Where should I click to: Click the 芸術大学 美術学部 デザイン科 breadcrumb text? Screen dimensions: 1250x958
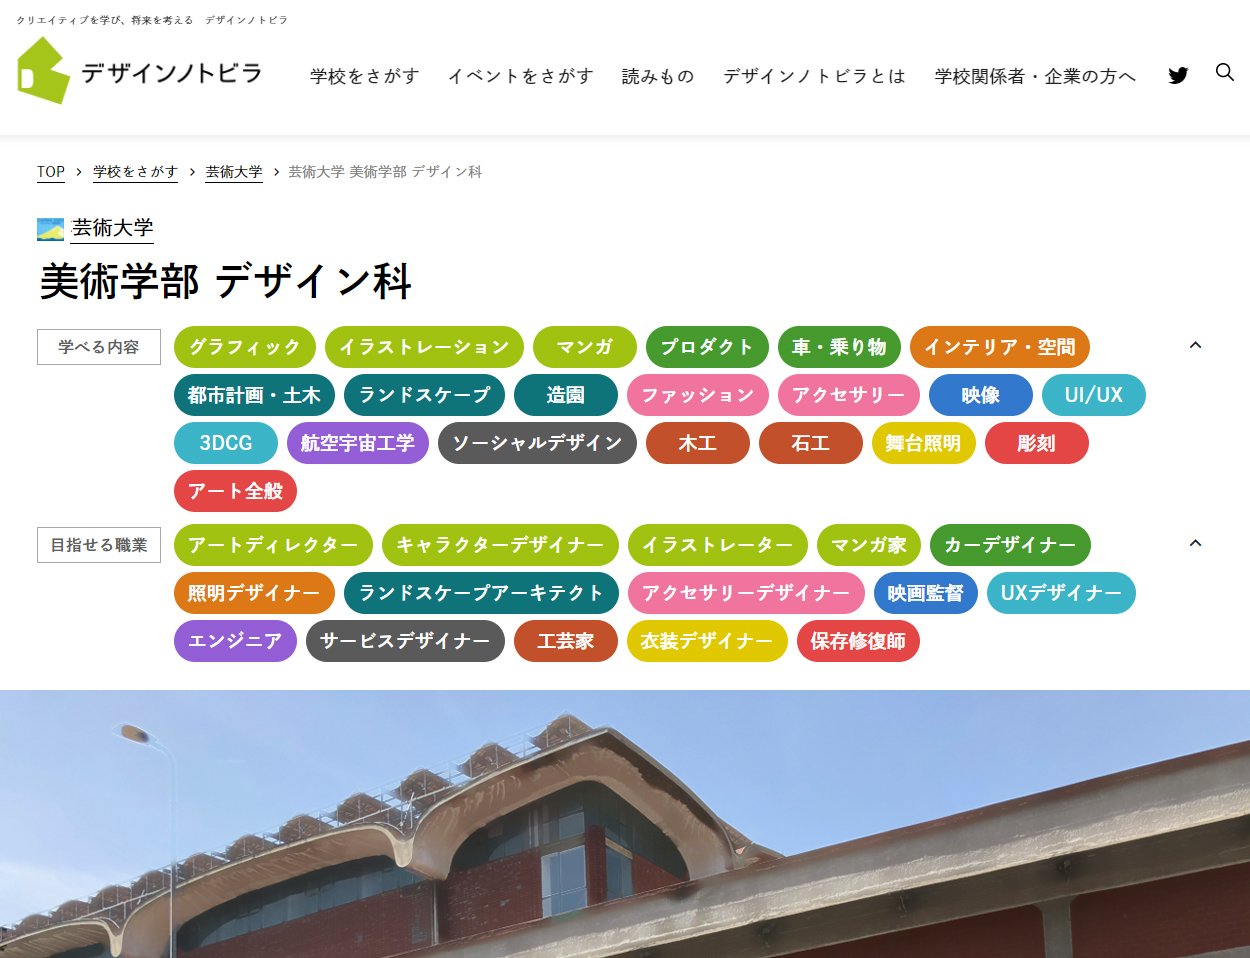(385, 172)
